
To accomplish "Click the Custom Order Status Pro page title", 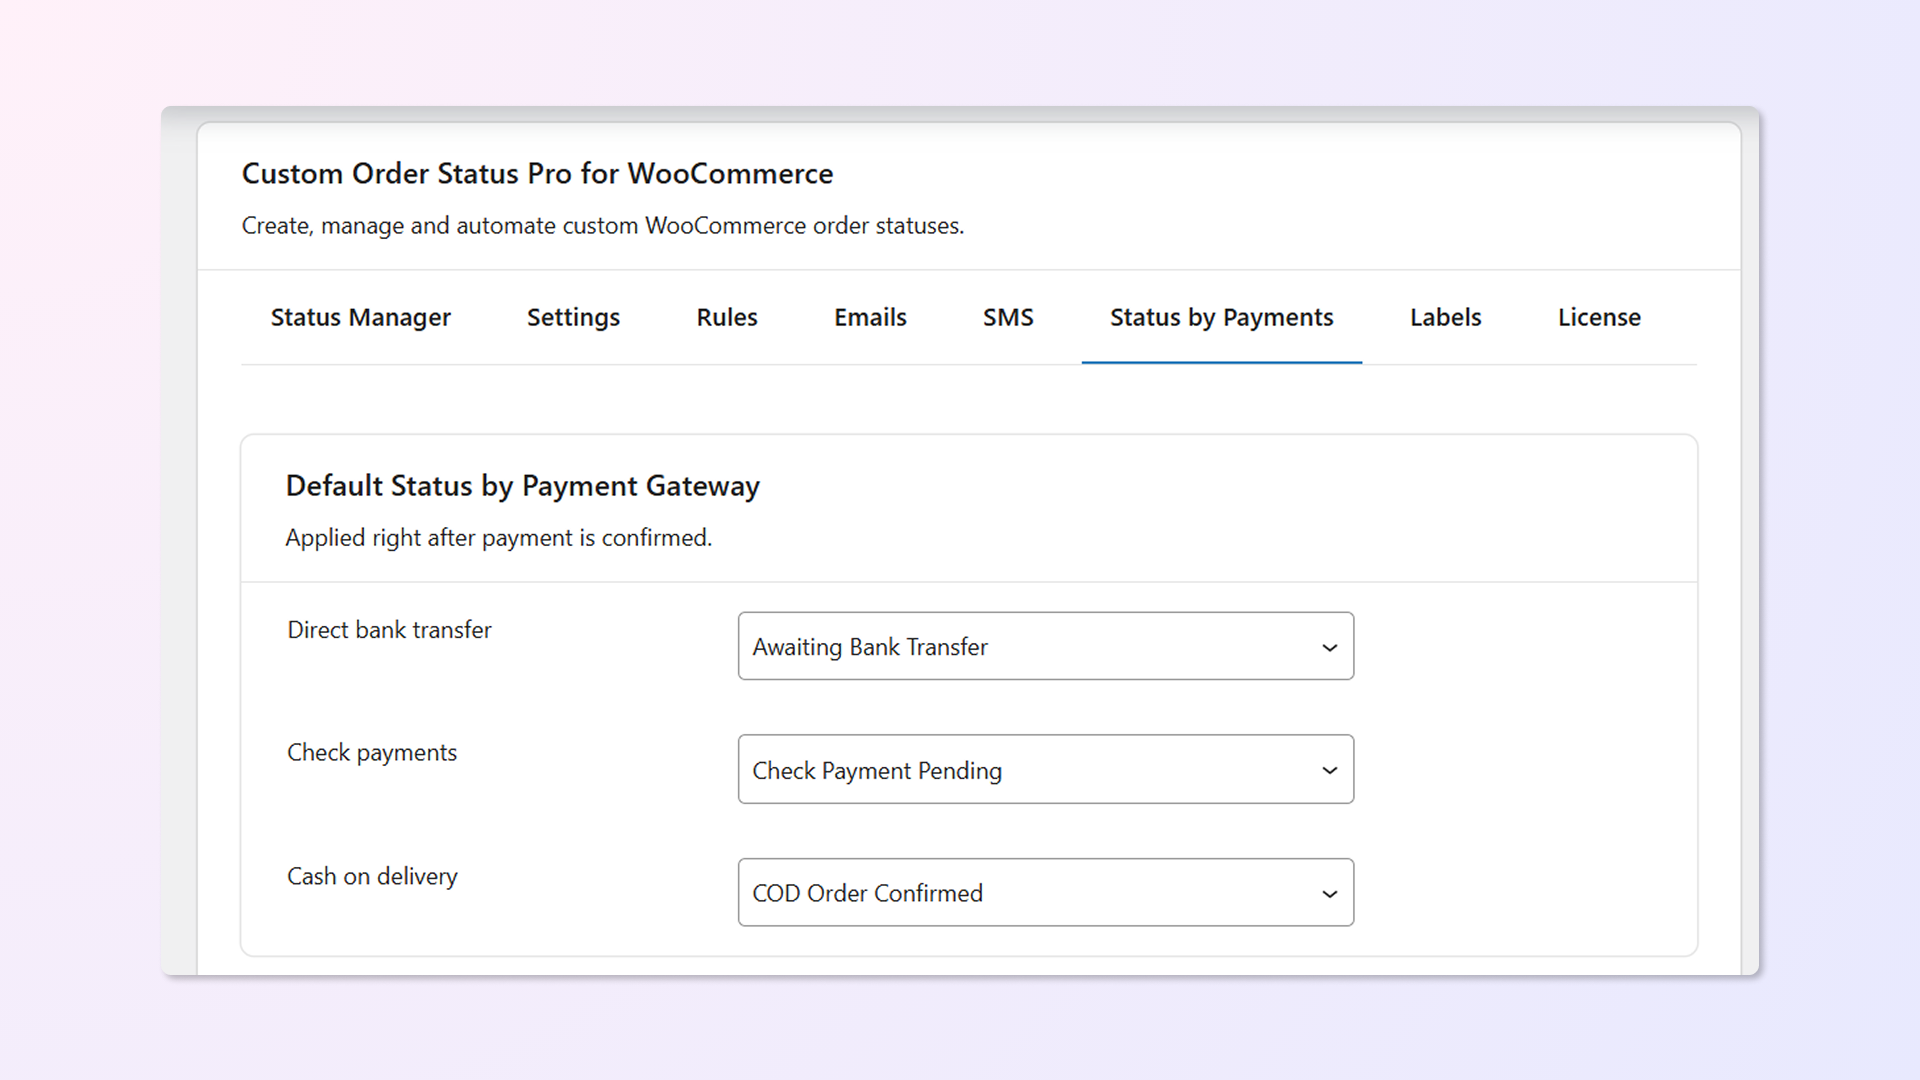I will pyautogui.click(x=537, y=174).
